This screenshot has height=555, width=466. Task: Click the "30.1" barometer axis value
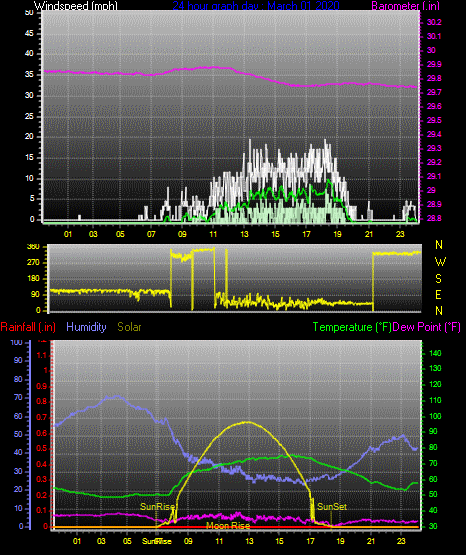(434, 36)
